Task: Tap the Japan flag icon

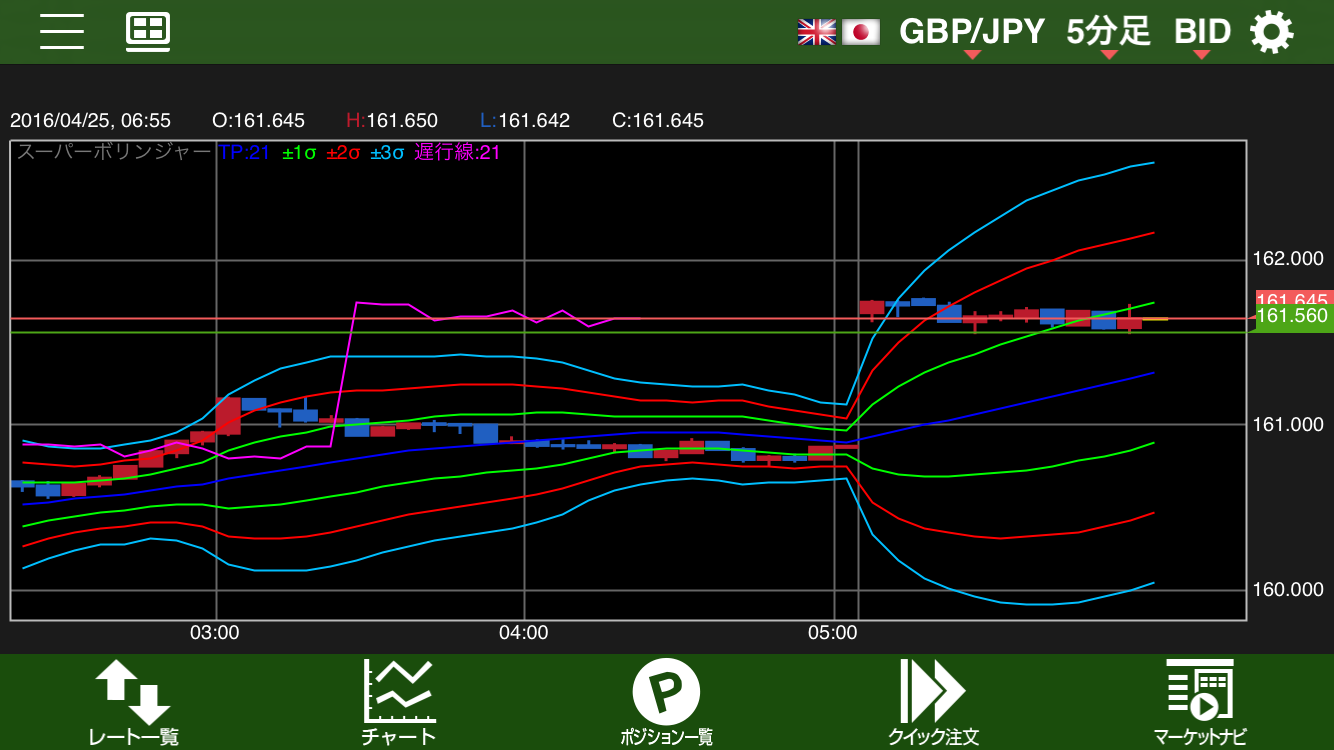Action: [860, 32]
